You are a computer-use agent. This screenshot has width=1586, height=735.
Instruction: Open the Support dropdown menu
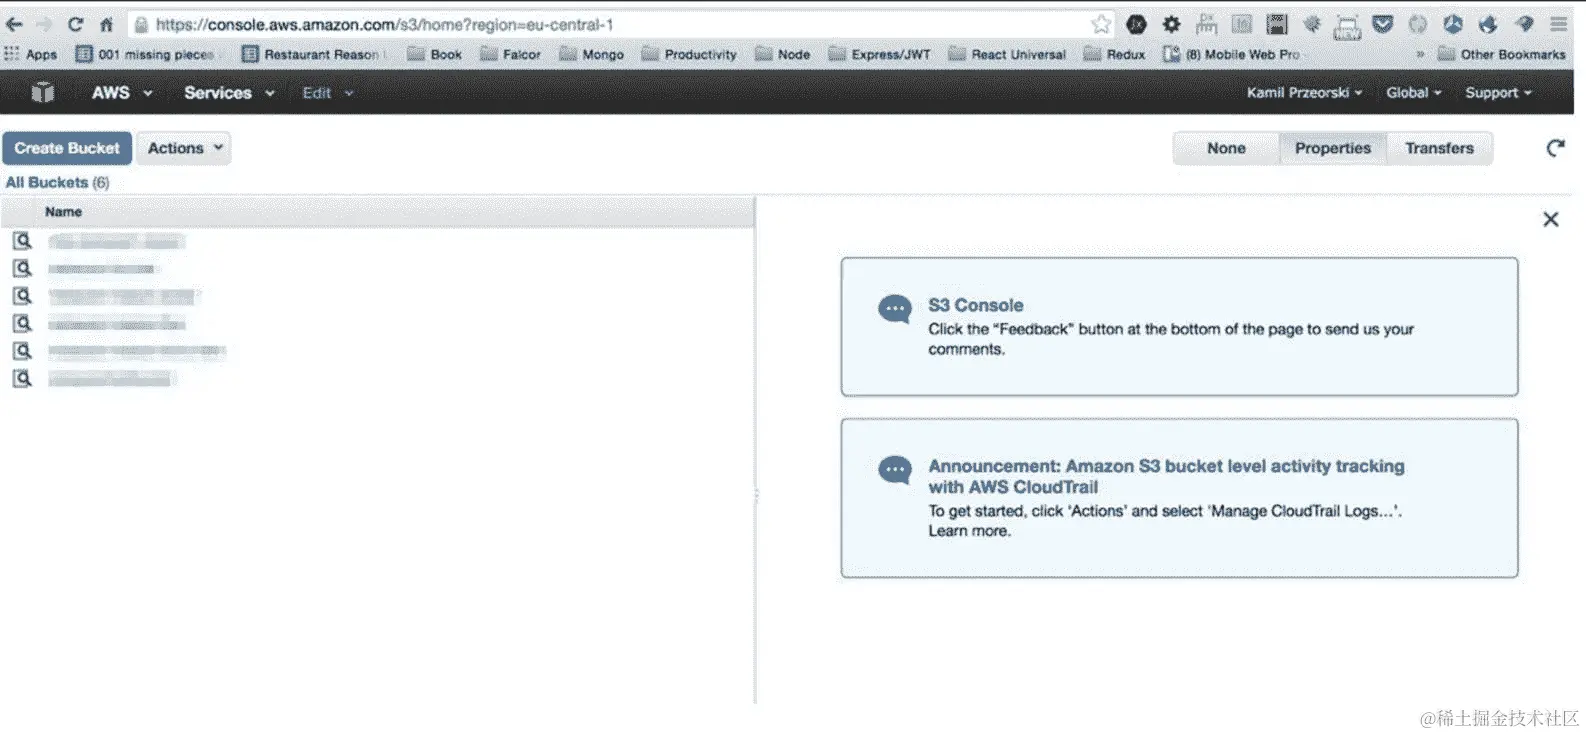click(x=1498, y=92)
